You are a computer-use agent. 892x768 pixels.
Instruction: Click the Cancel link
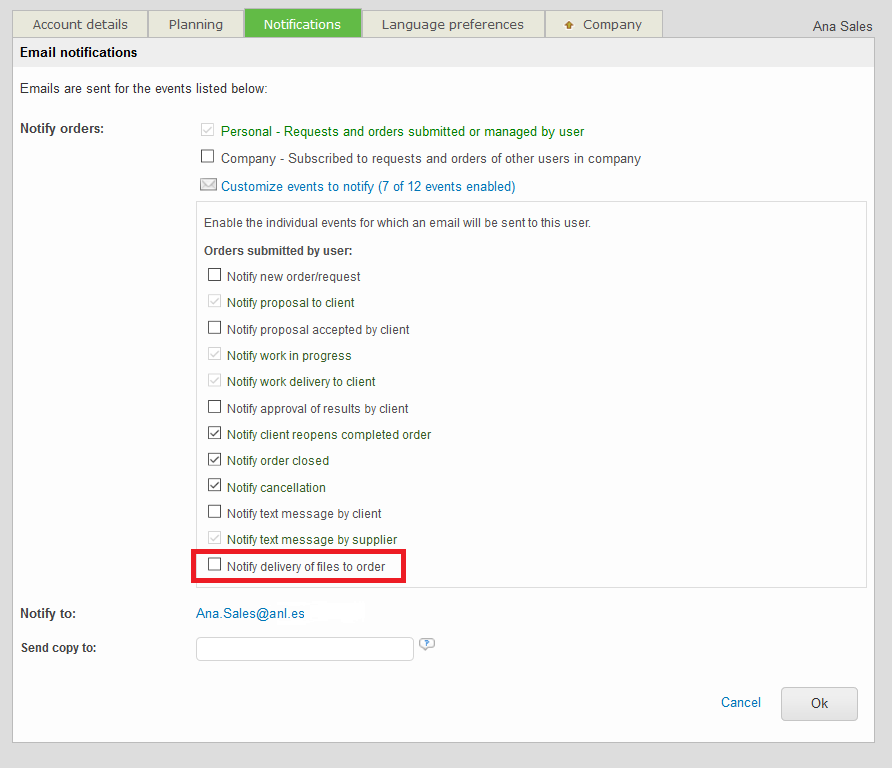pos(740,703)
